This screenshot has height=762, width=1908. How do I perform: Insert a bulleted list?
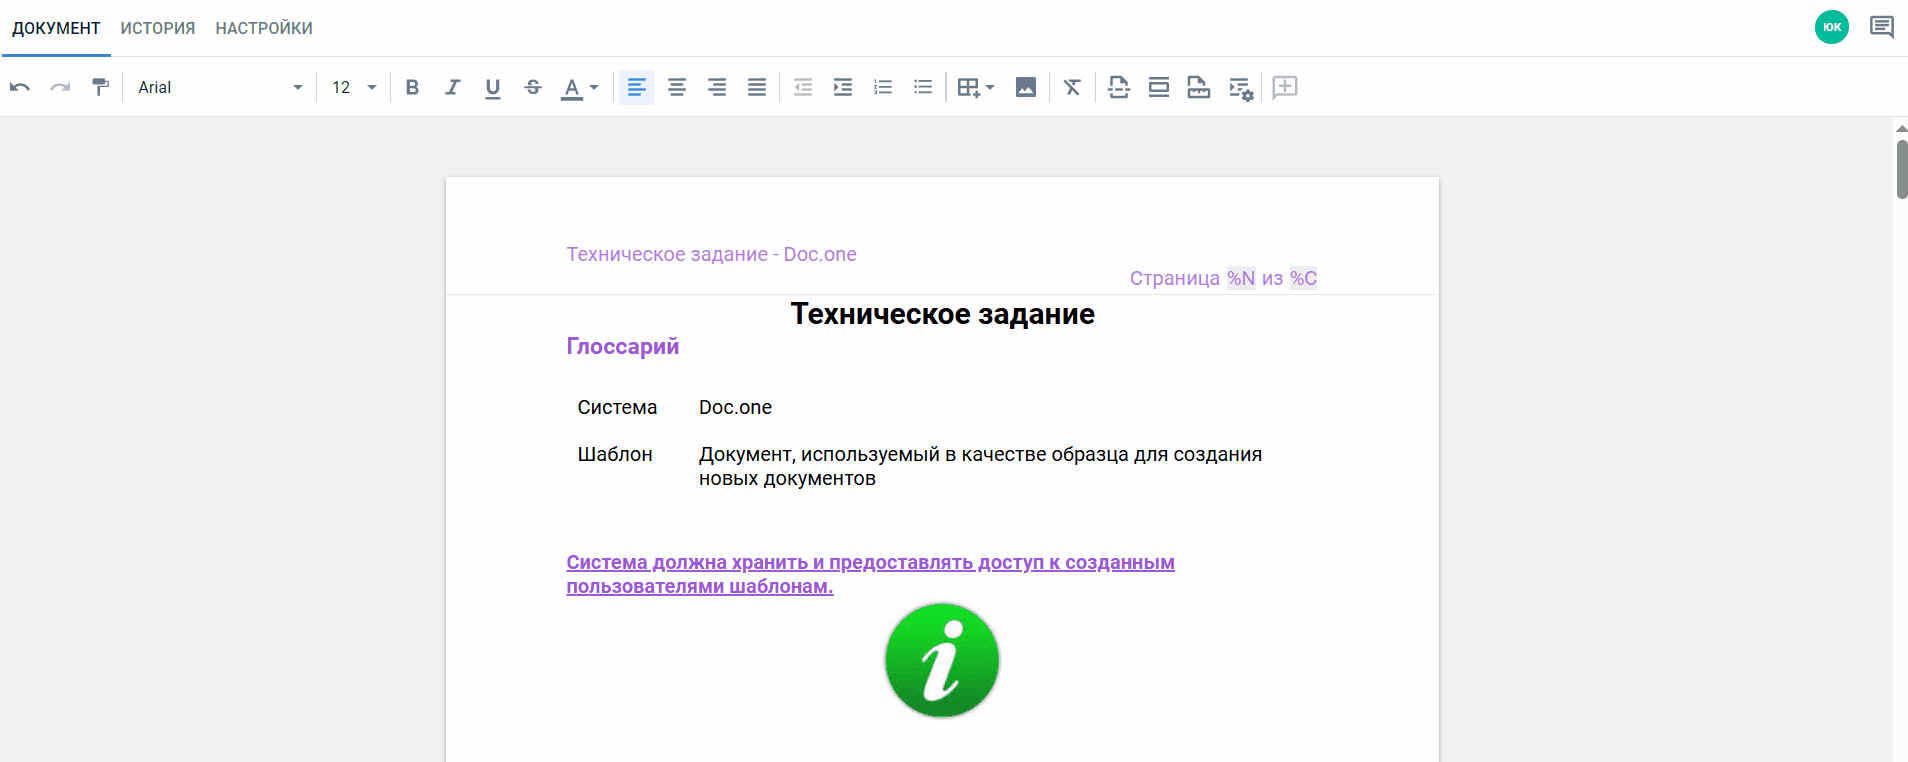(923, 87)
